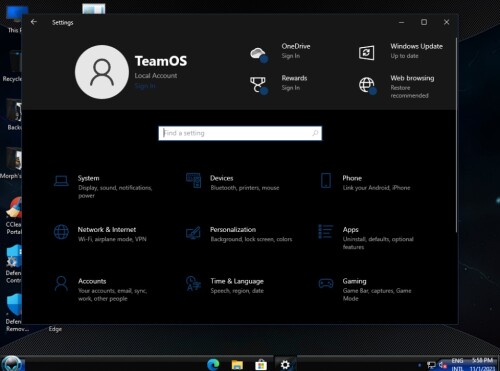Click the Settings gear taskbar icon
Image resolution: width=500 pixels, height=371 pixels.
point(285,365)
